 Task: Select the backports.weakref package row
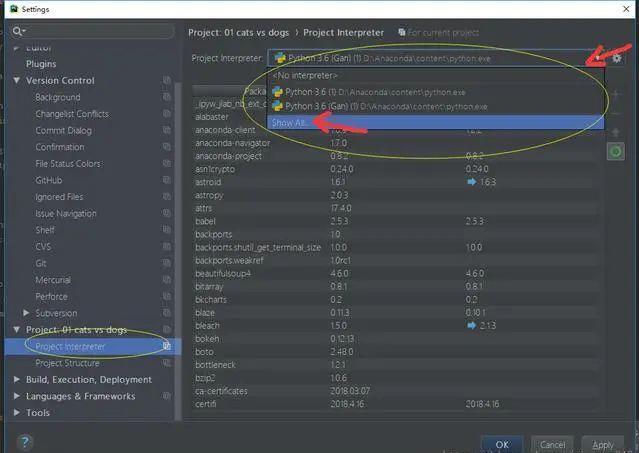(394, 260)
